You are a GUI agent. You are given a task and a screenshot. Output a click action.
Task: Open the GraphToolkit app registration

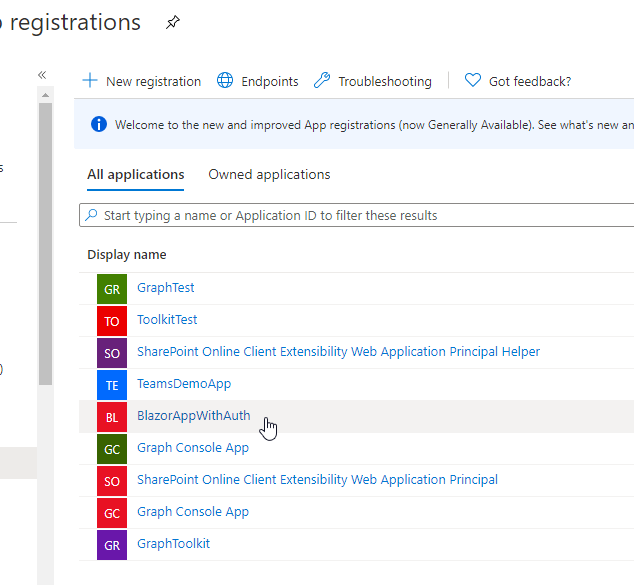(173, 544)
